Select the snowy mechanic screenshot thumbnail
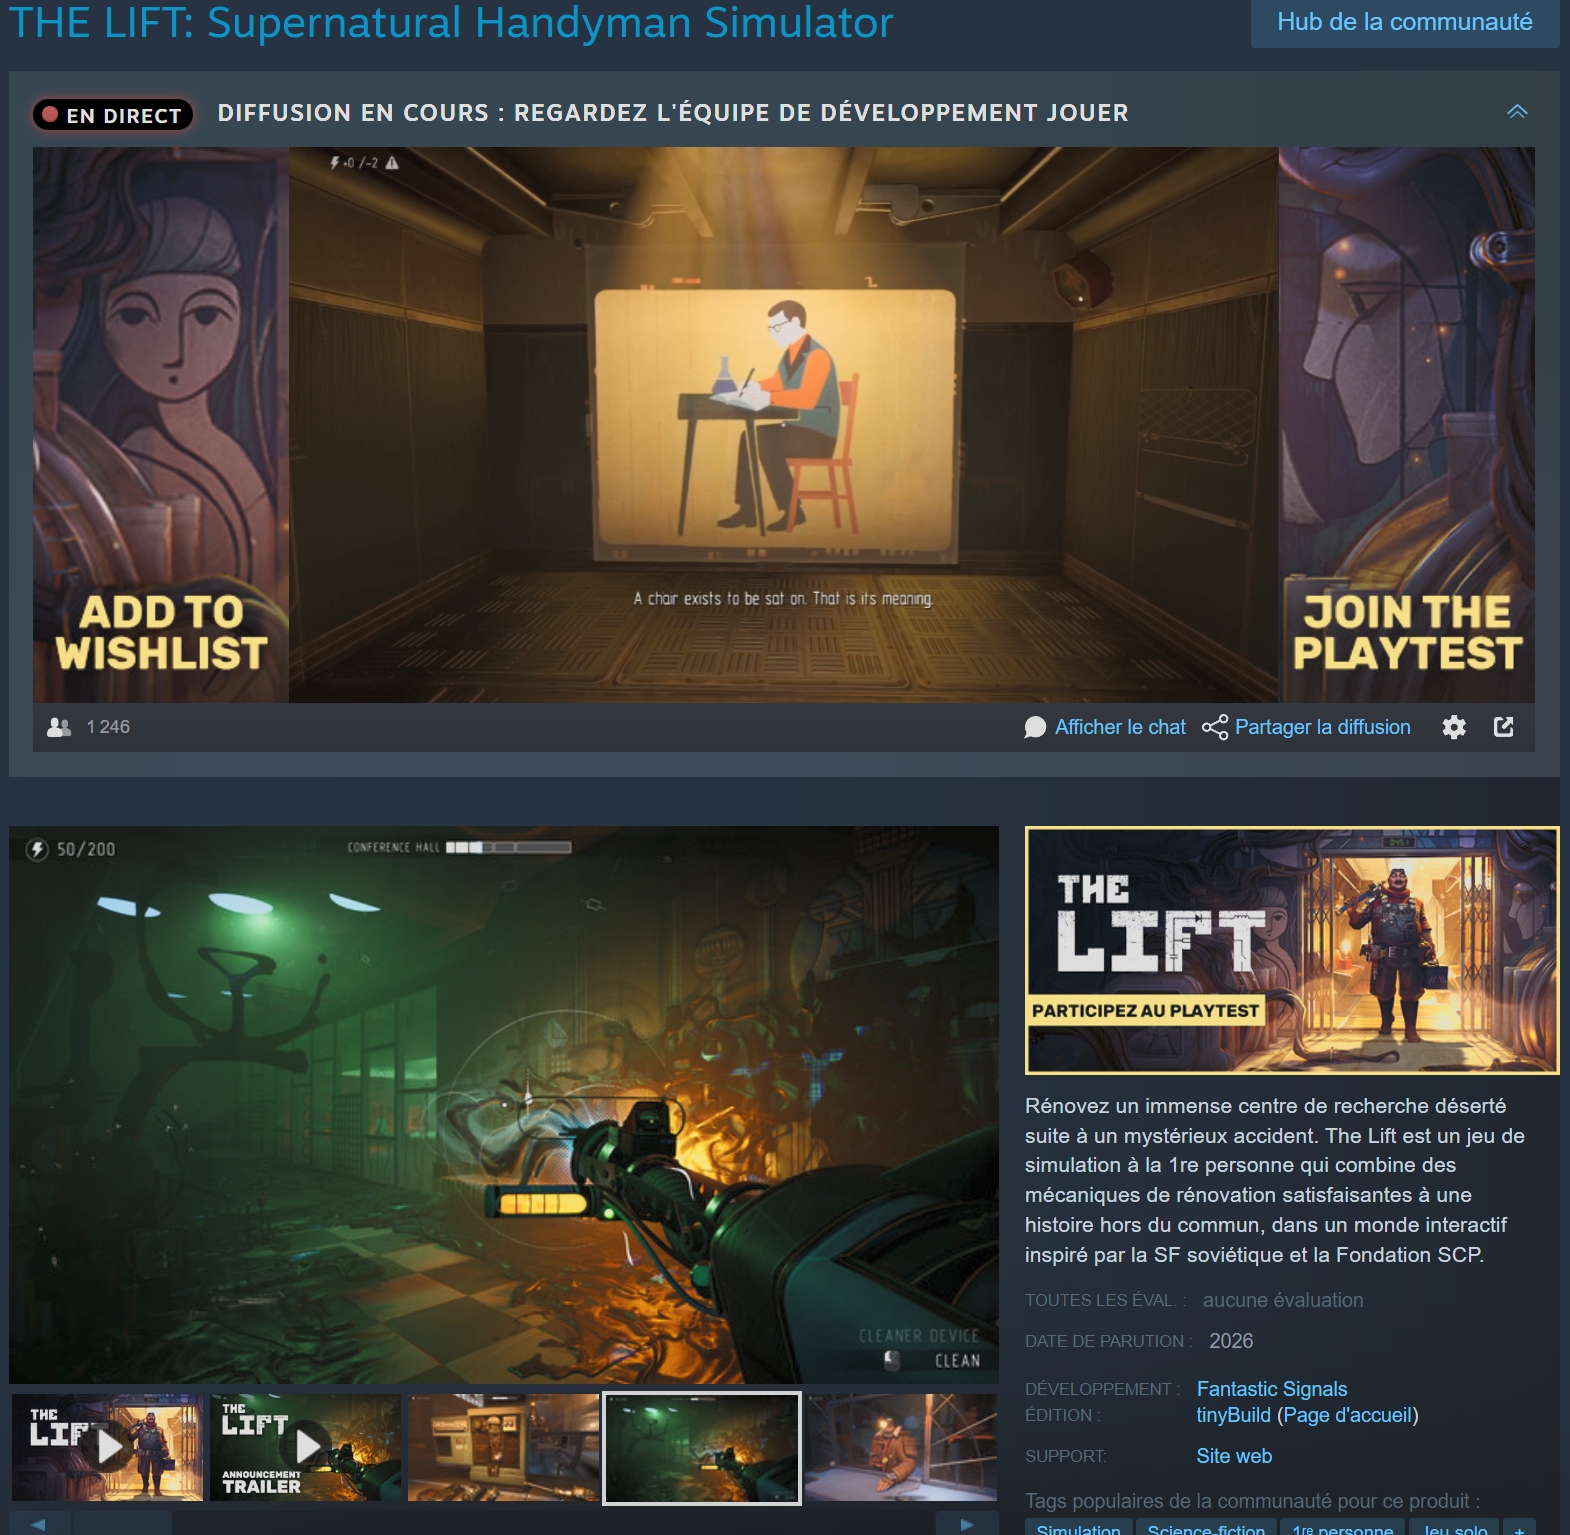Screen dimensions: 1570x1535 click(x=901, y=1447)
